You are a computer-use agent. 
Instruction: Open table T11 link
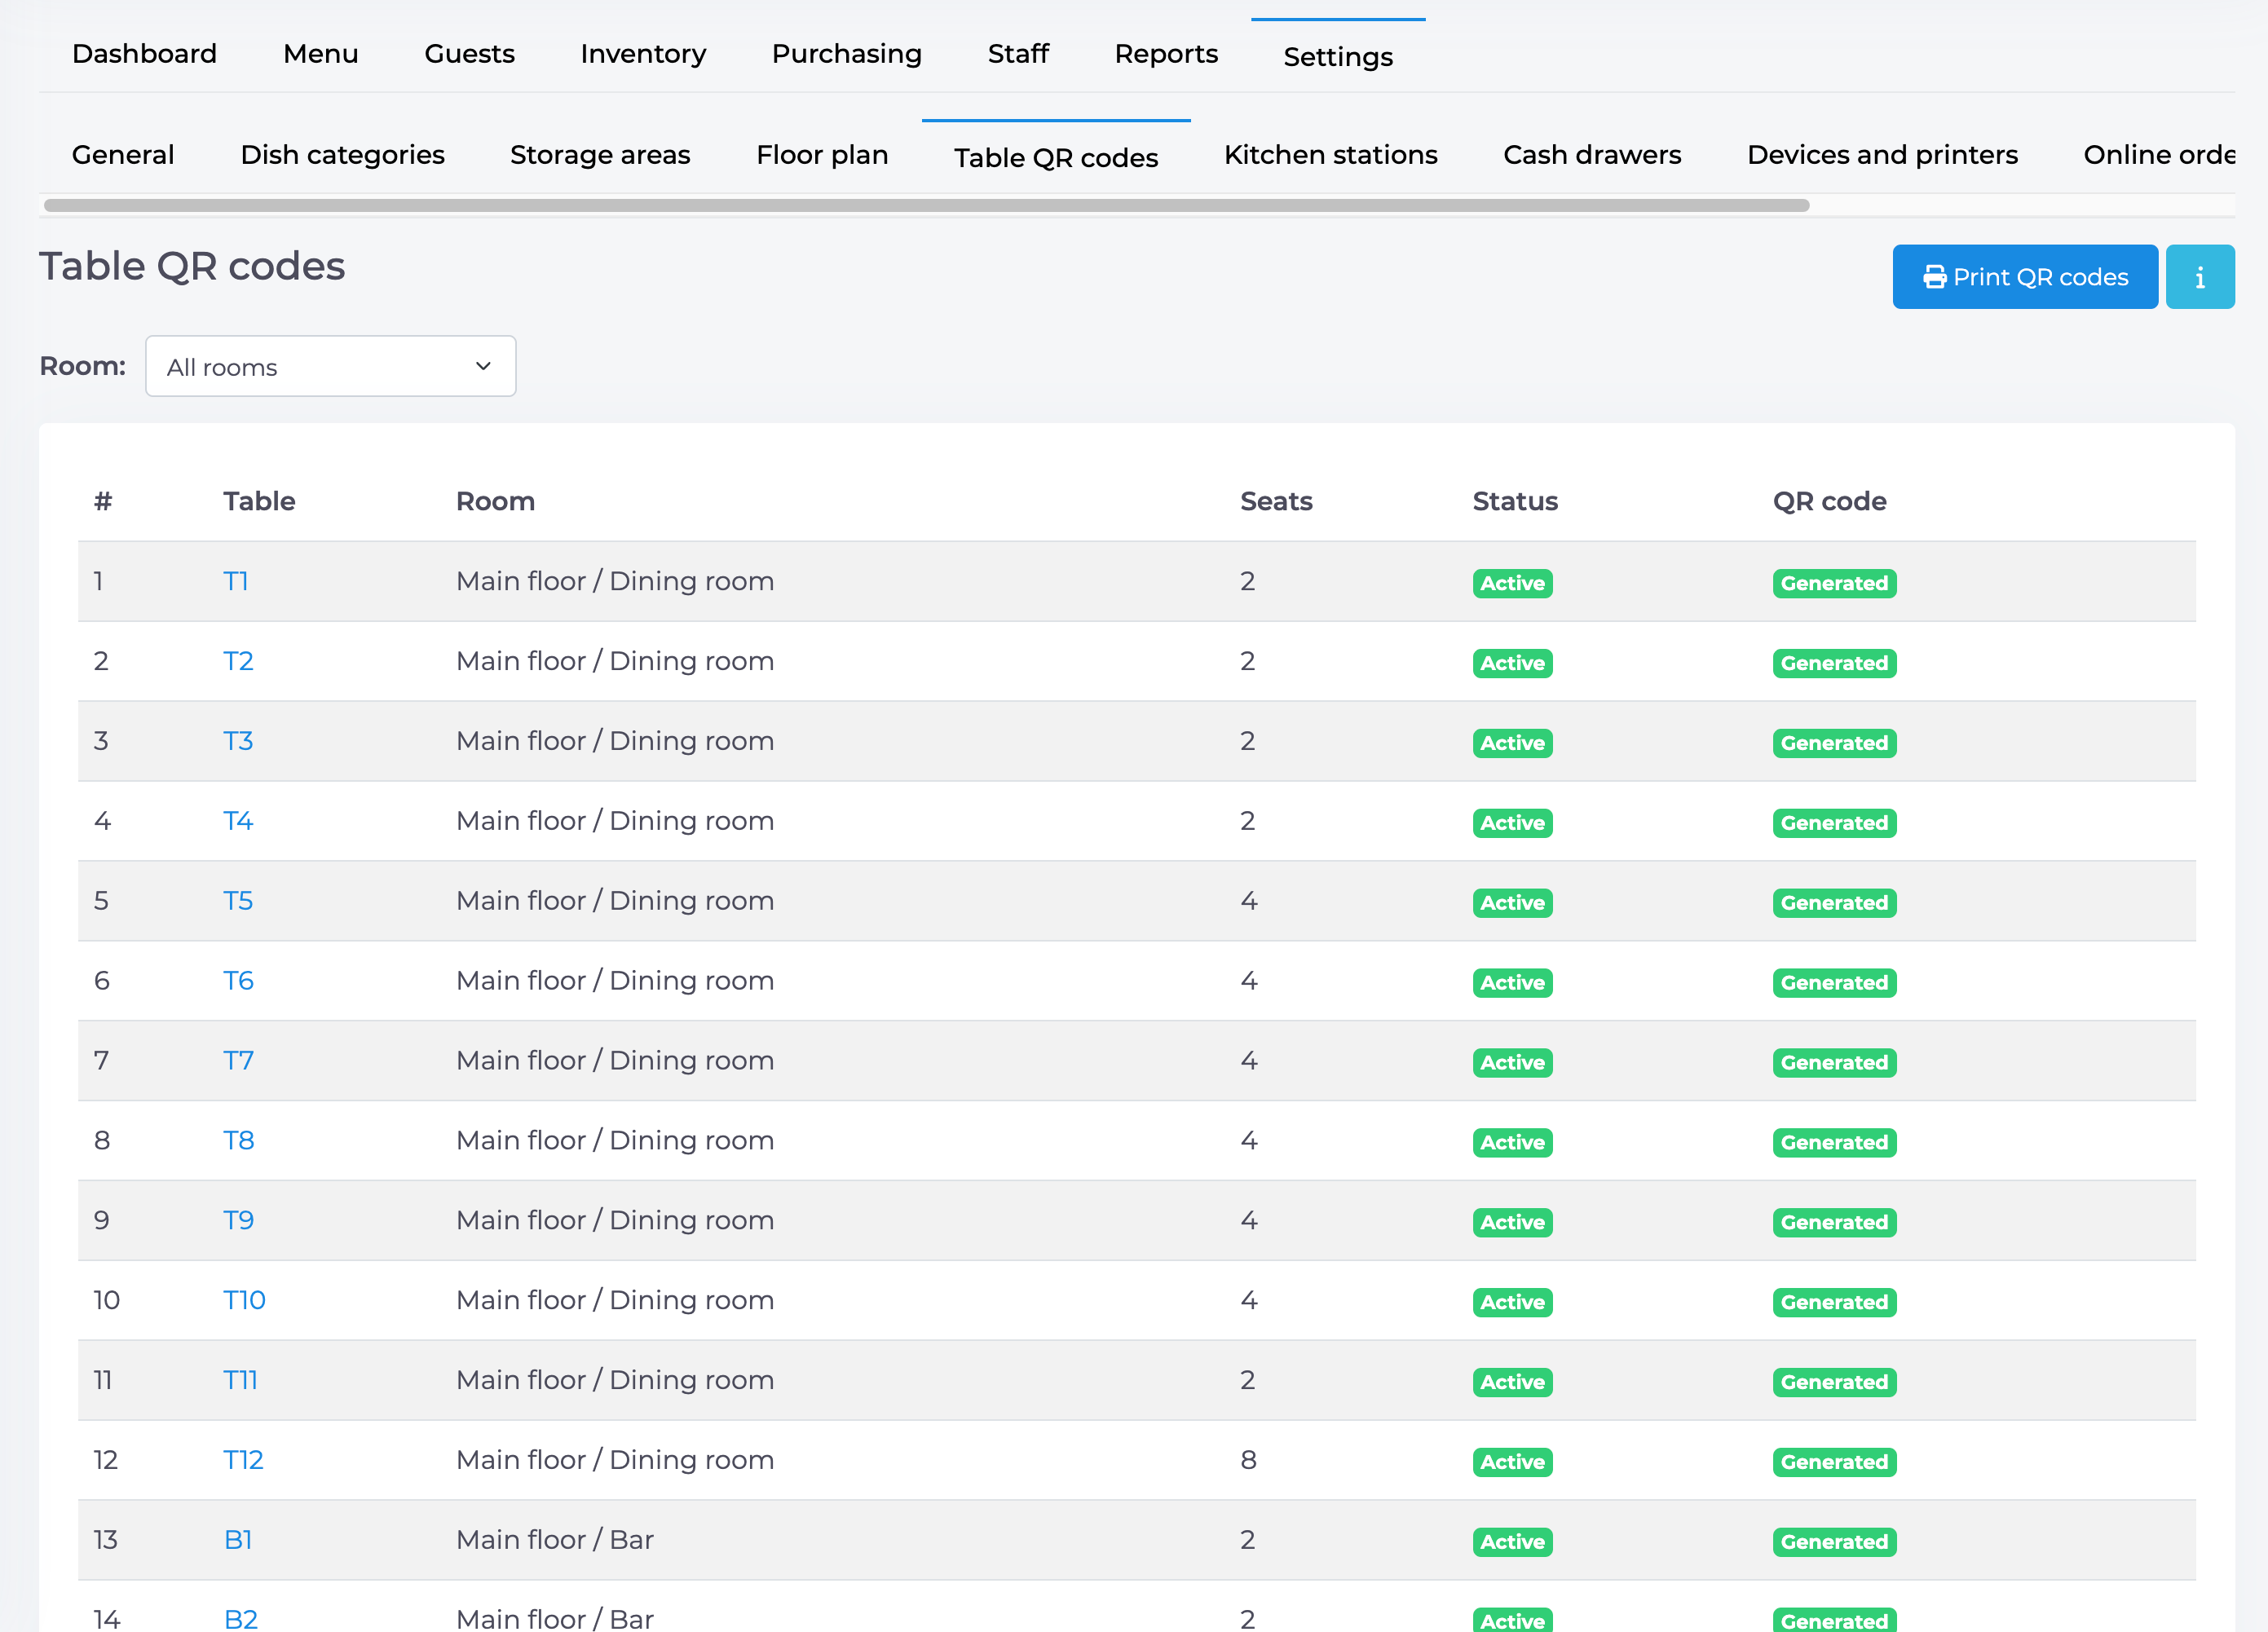point(240,1380)
